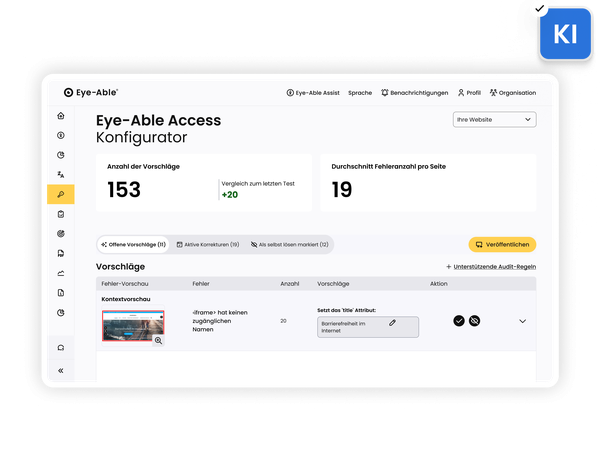Open the Sprache language menu
Viewport: 600px width, 461px height.
pyautogui.click(x=360, y=93)
